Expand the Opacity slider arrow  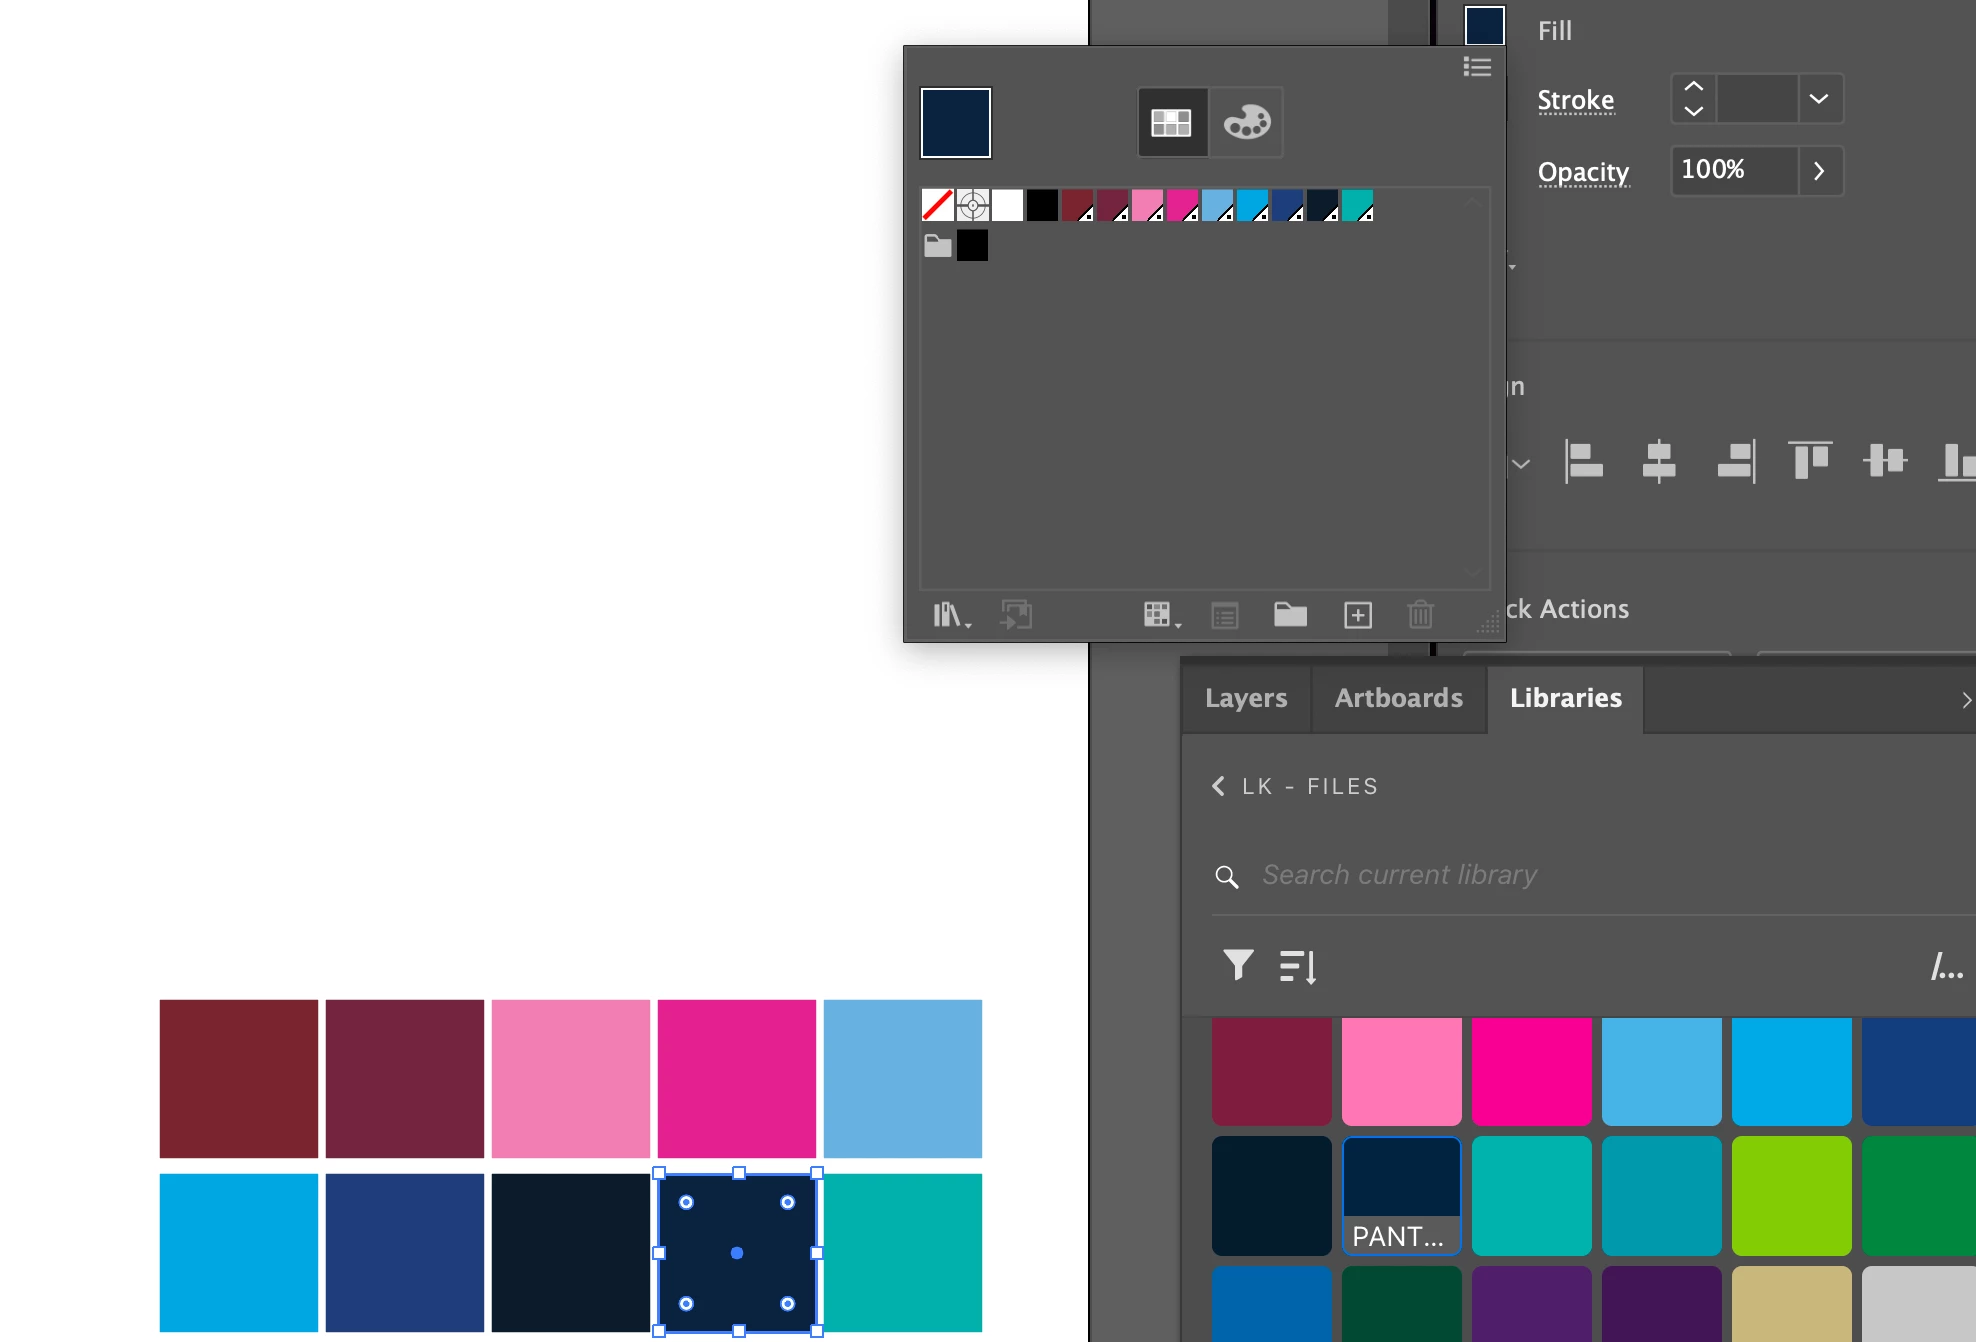(x=1819, y=171)
